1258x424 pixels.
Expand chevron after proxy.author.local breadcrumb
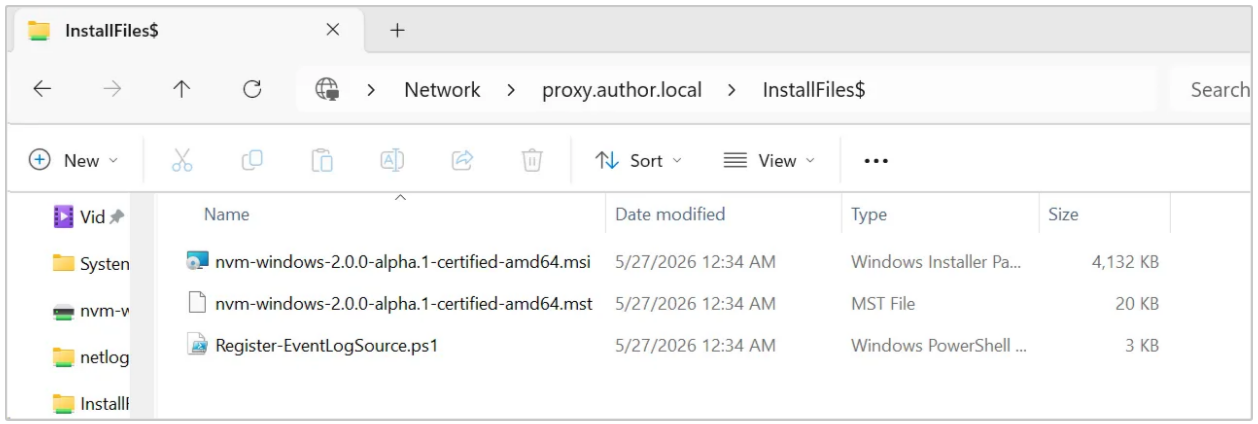(732, 91)
